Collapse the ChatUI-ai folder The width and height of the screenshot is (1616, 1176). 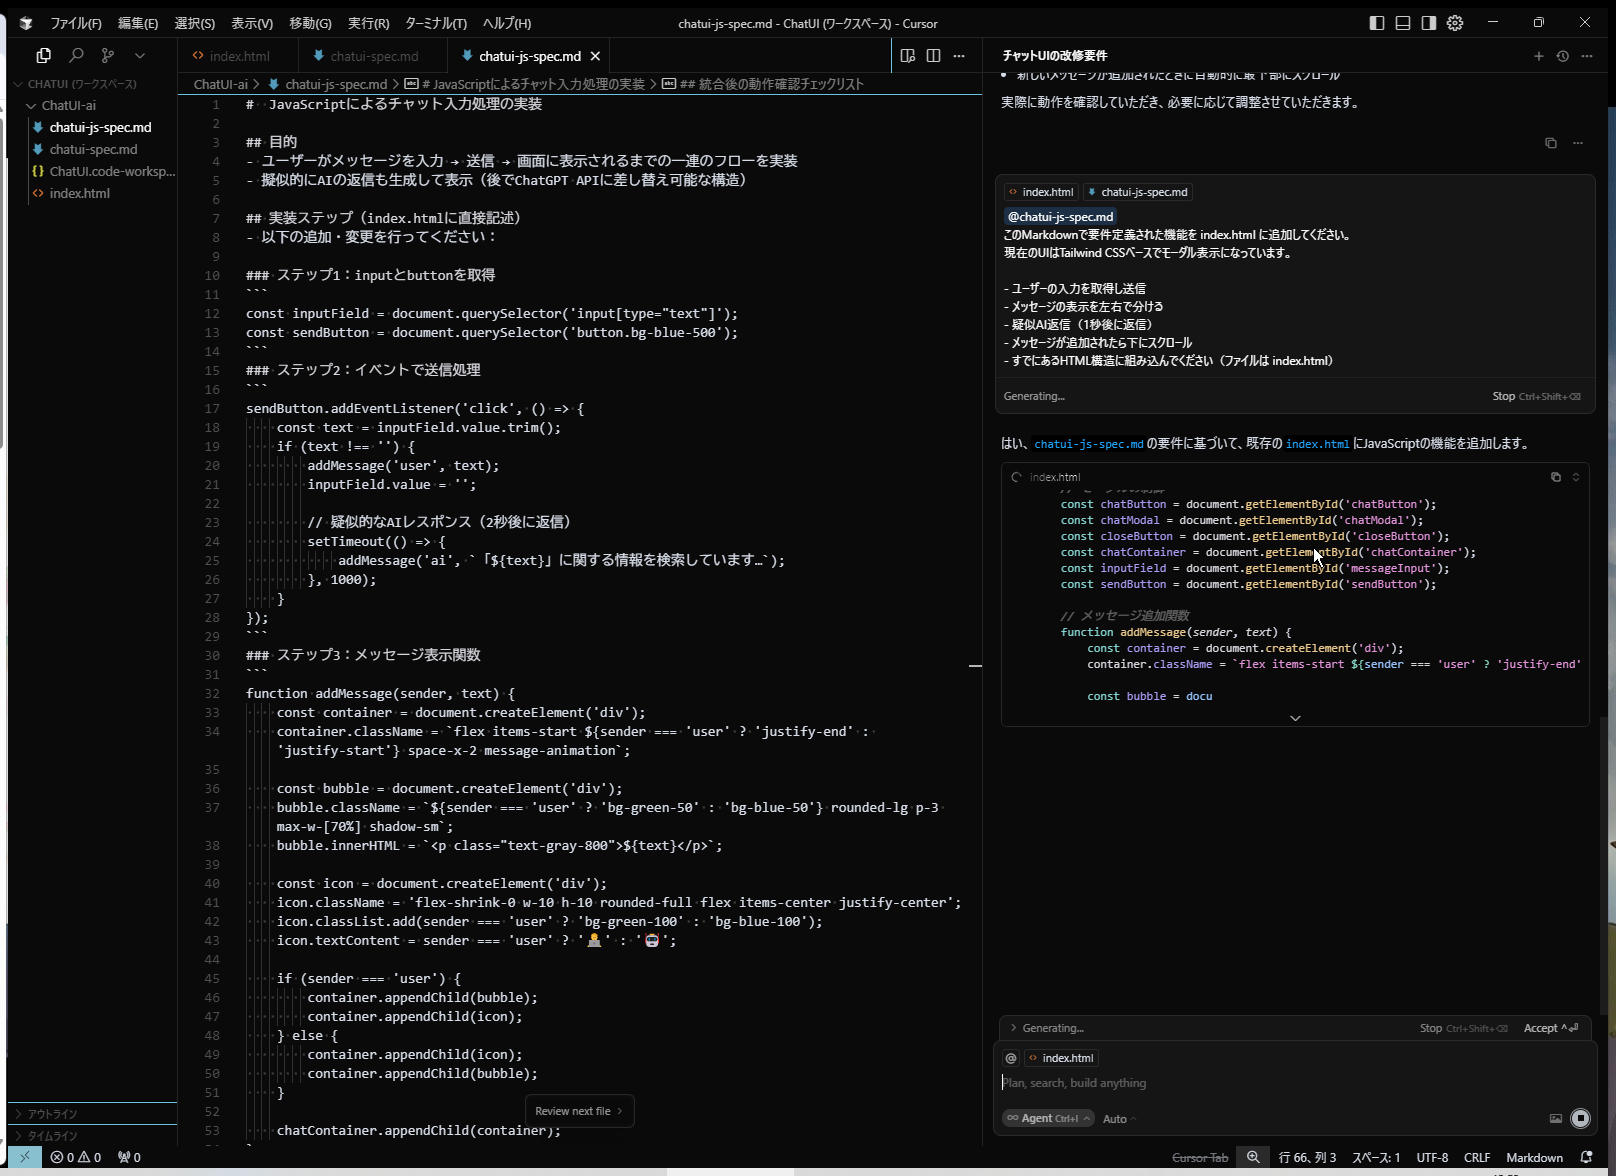tap(68, 105)
